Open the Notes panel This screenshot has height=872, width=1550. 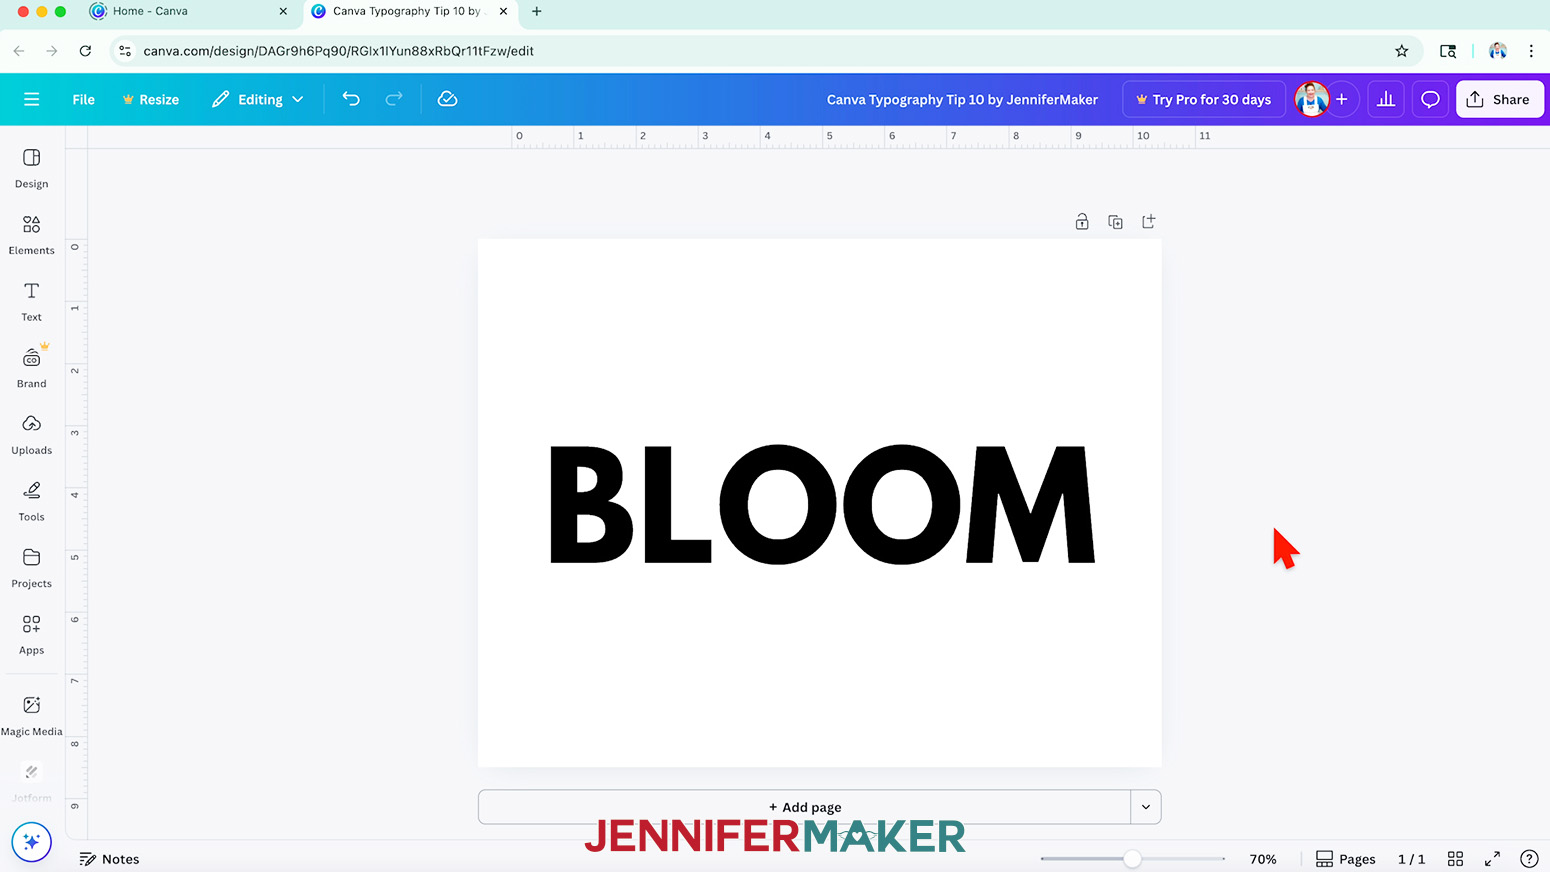pos(110,859)
